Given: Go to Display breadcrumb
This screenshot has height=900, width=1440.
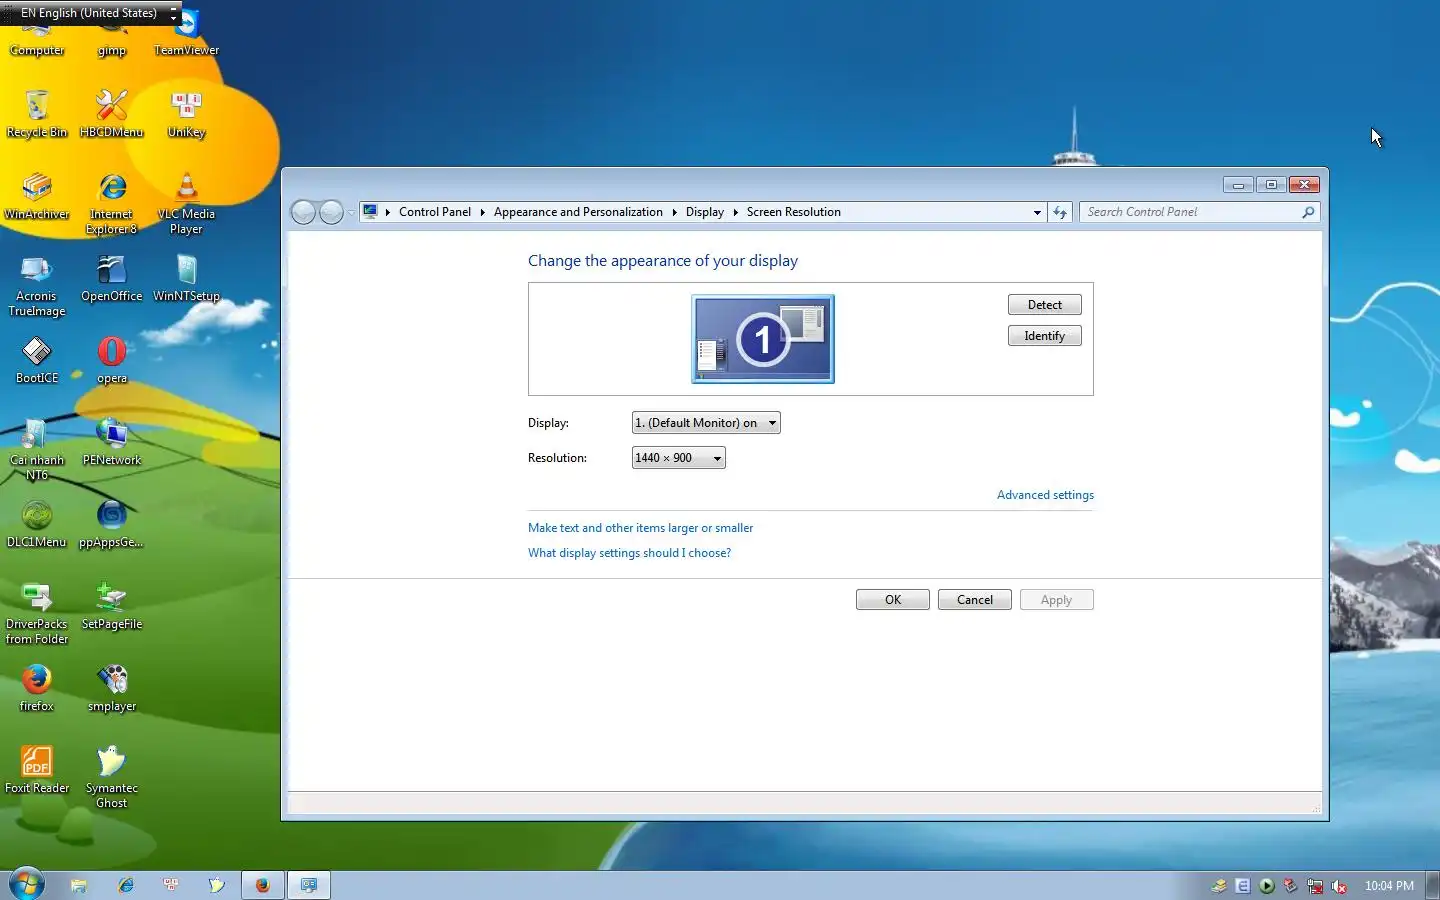Looking at the screenshot, I should coord(705,212).
